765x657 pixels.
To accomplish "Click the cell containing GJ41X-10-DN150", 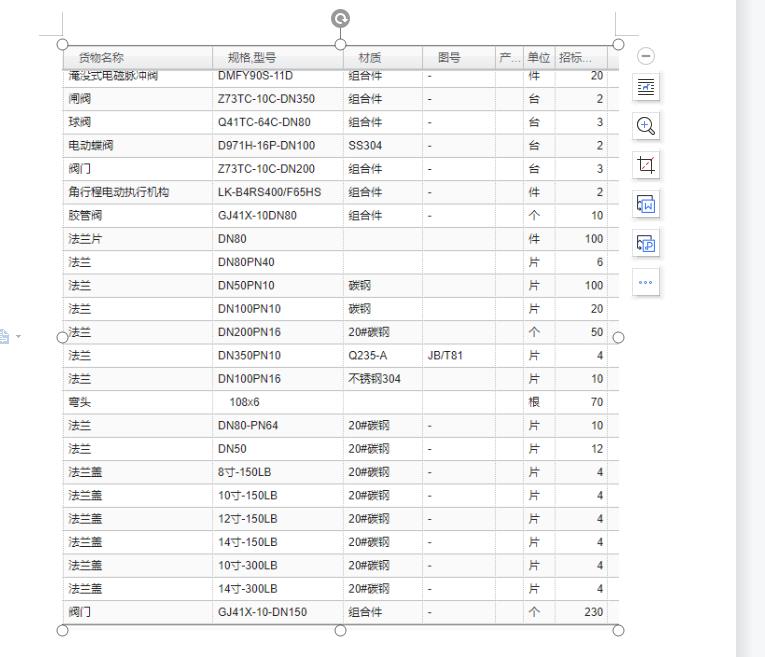I will 262,612.
